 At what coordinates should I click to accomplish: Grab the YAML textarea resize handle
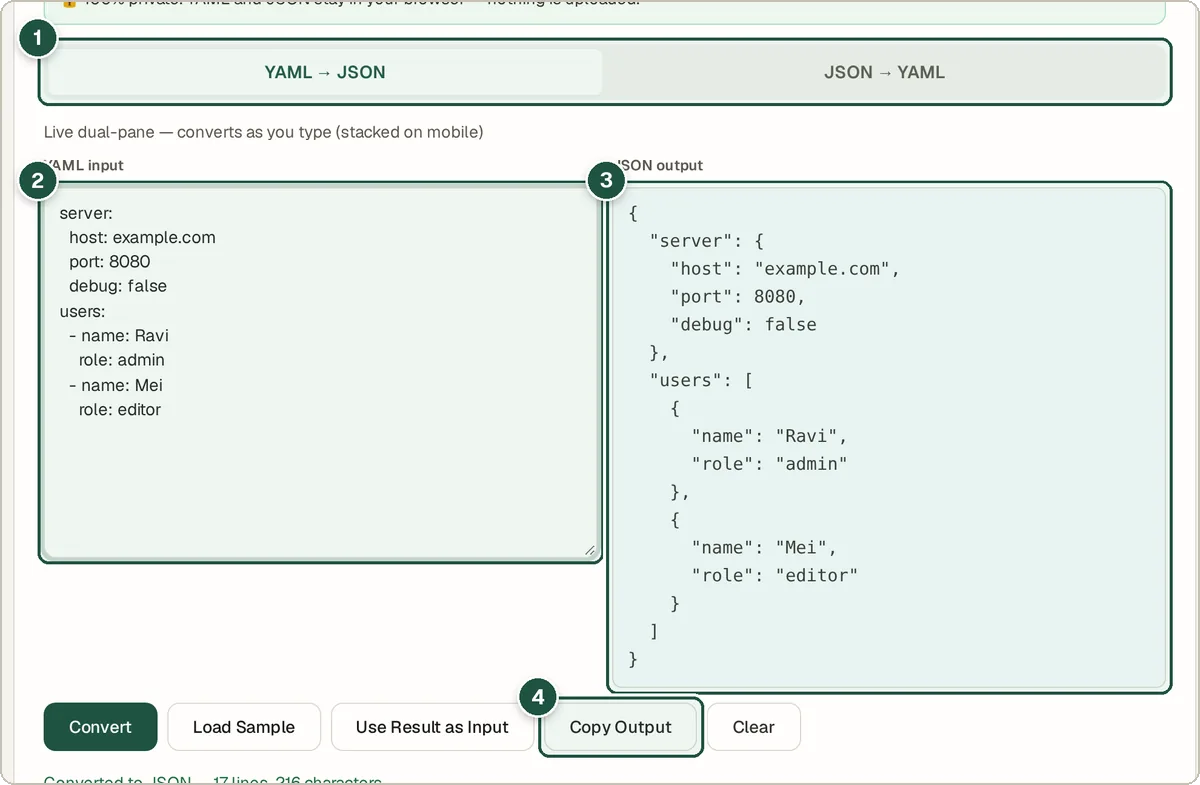pos(589,549)
